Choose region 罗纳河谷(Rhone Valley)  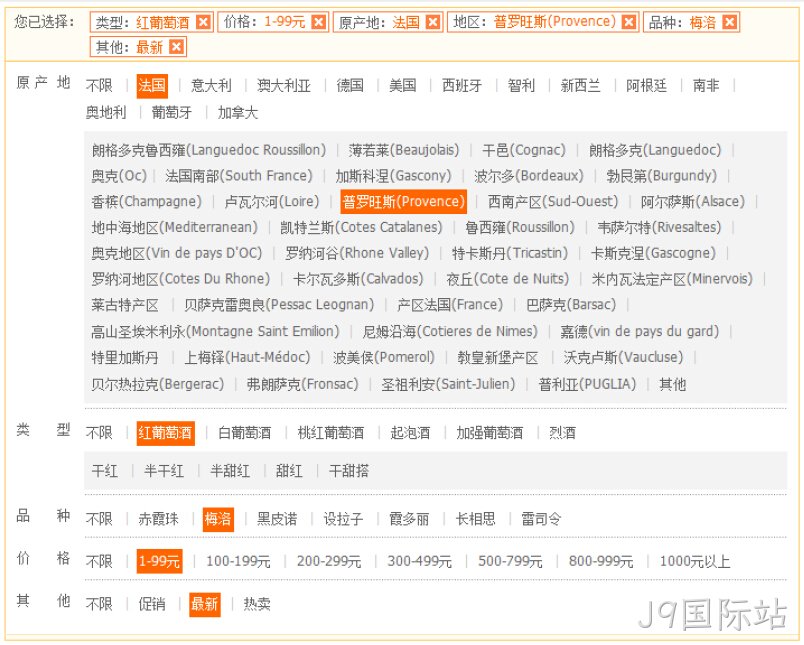tap(357, 253)
